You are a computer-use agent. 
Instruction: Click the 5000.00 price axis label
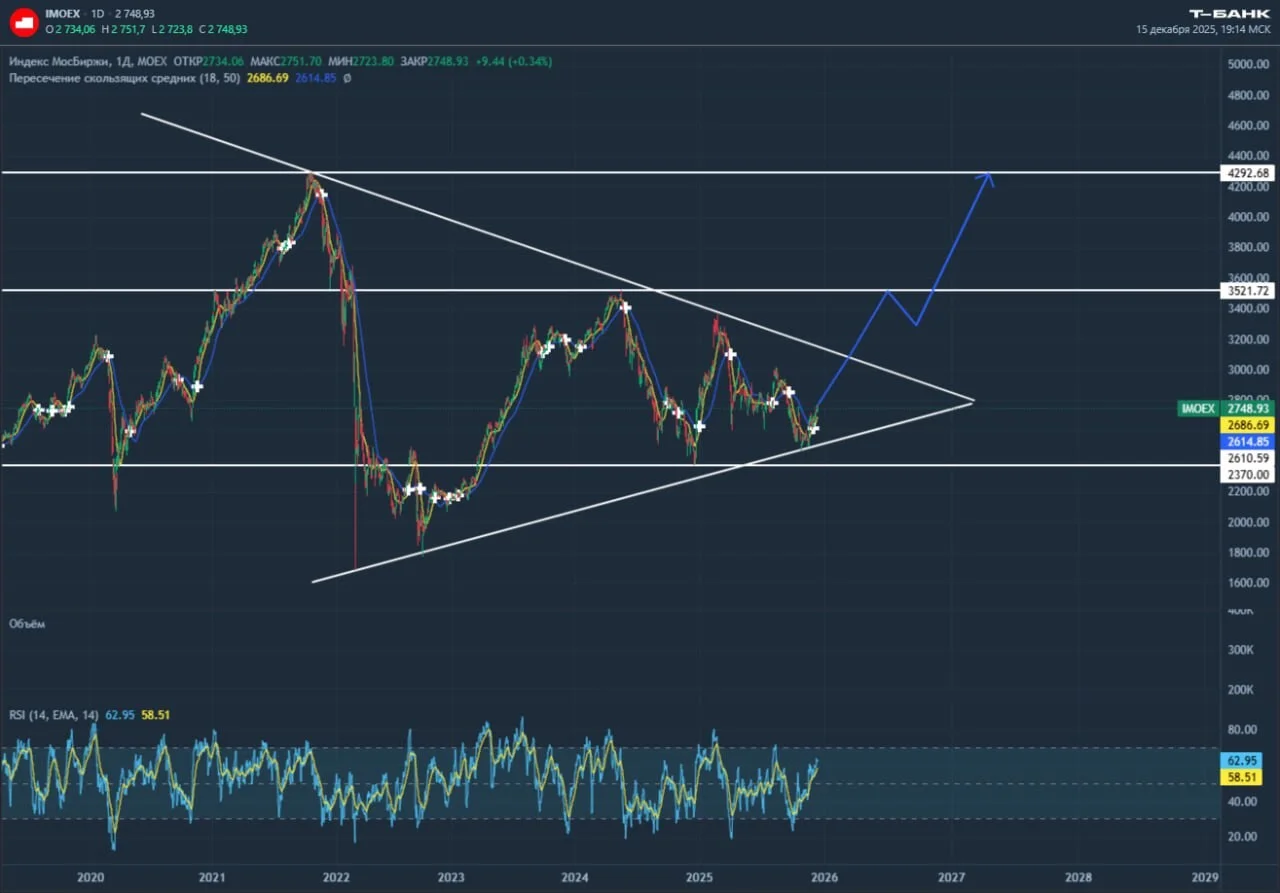click(1247, 65)
